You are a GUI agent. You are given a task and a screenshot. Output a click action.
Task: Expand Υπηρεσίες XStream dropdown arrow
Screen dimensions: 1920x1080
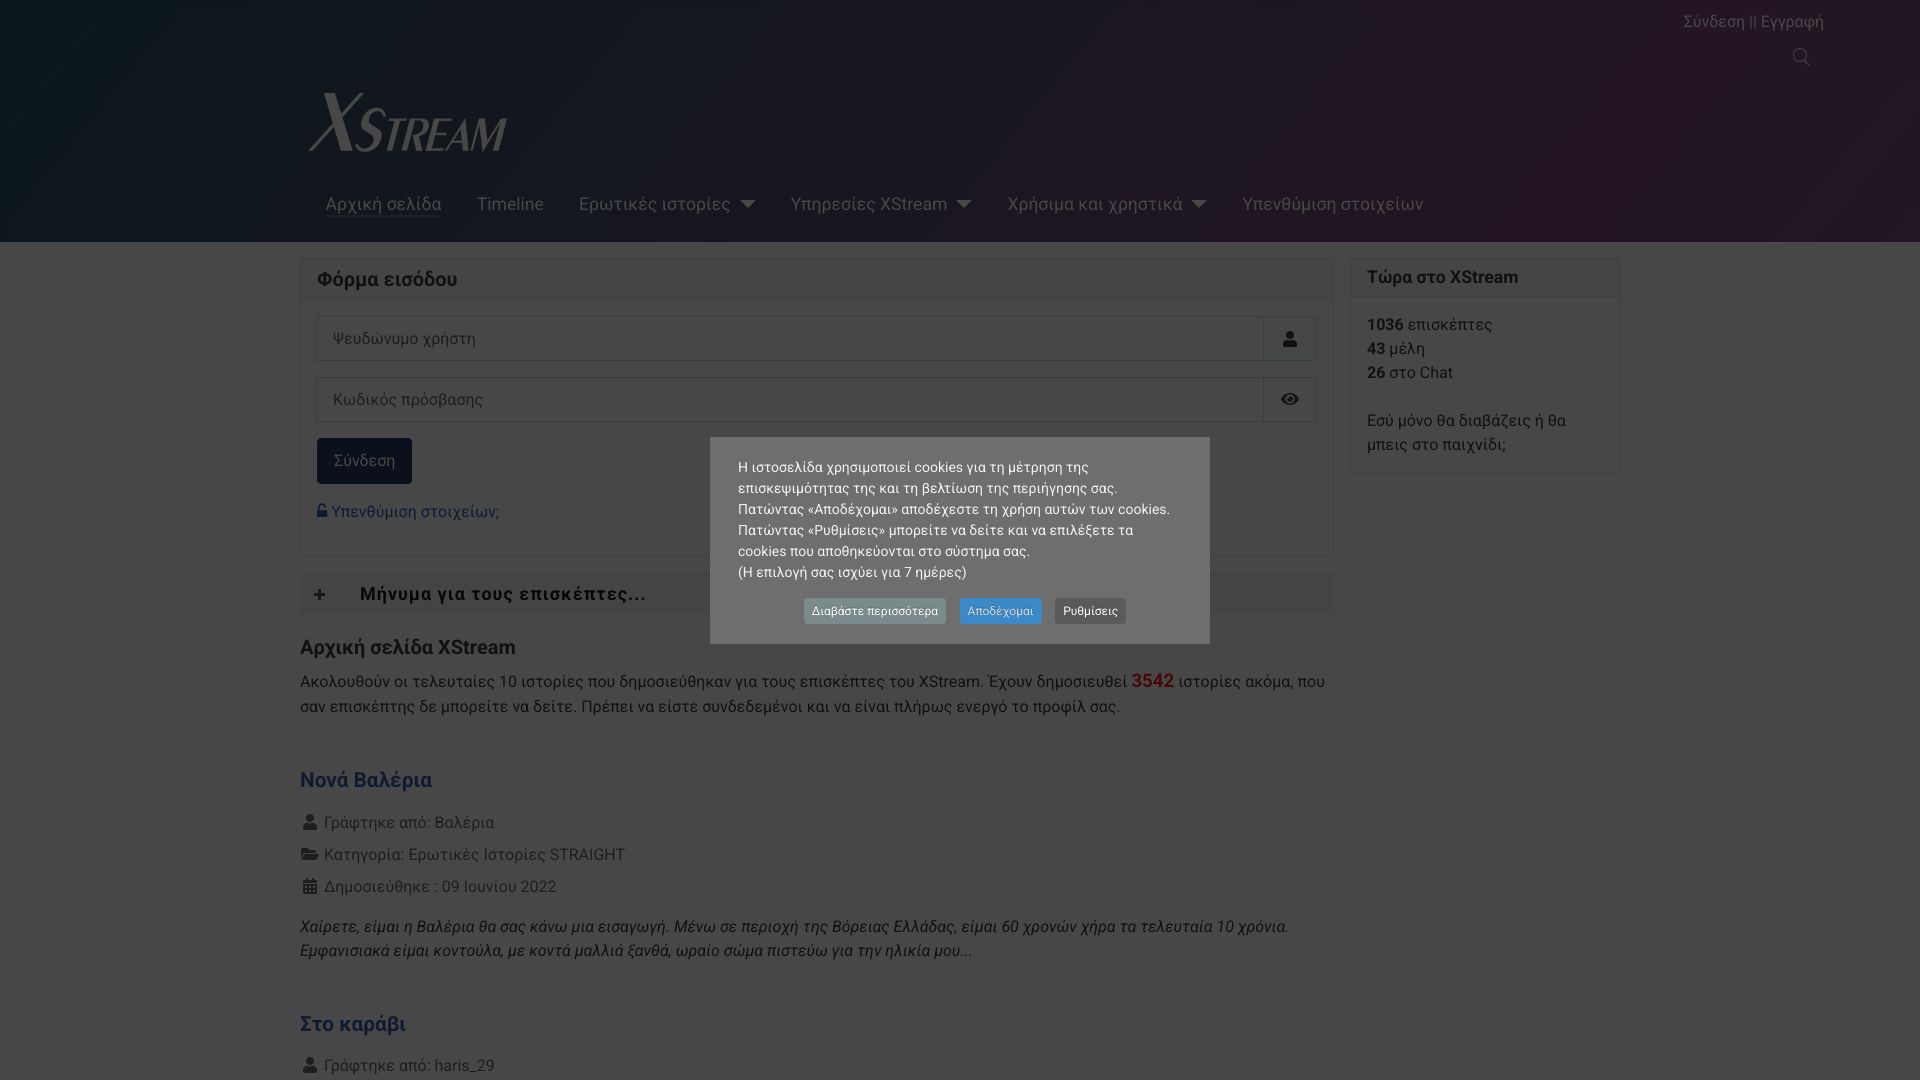click(963, 204)
